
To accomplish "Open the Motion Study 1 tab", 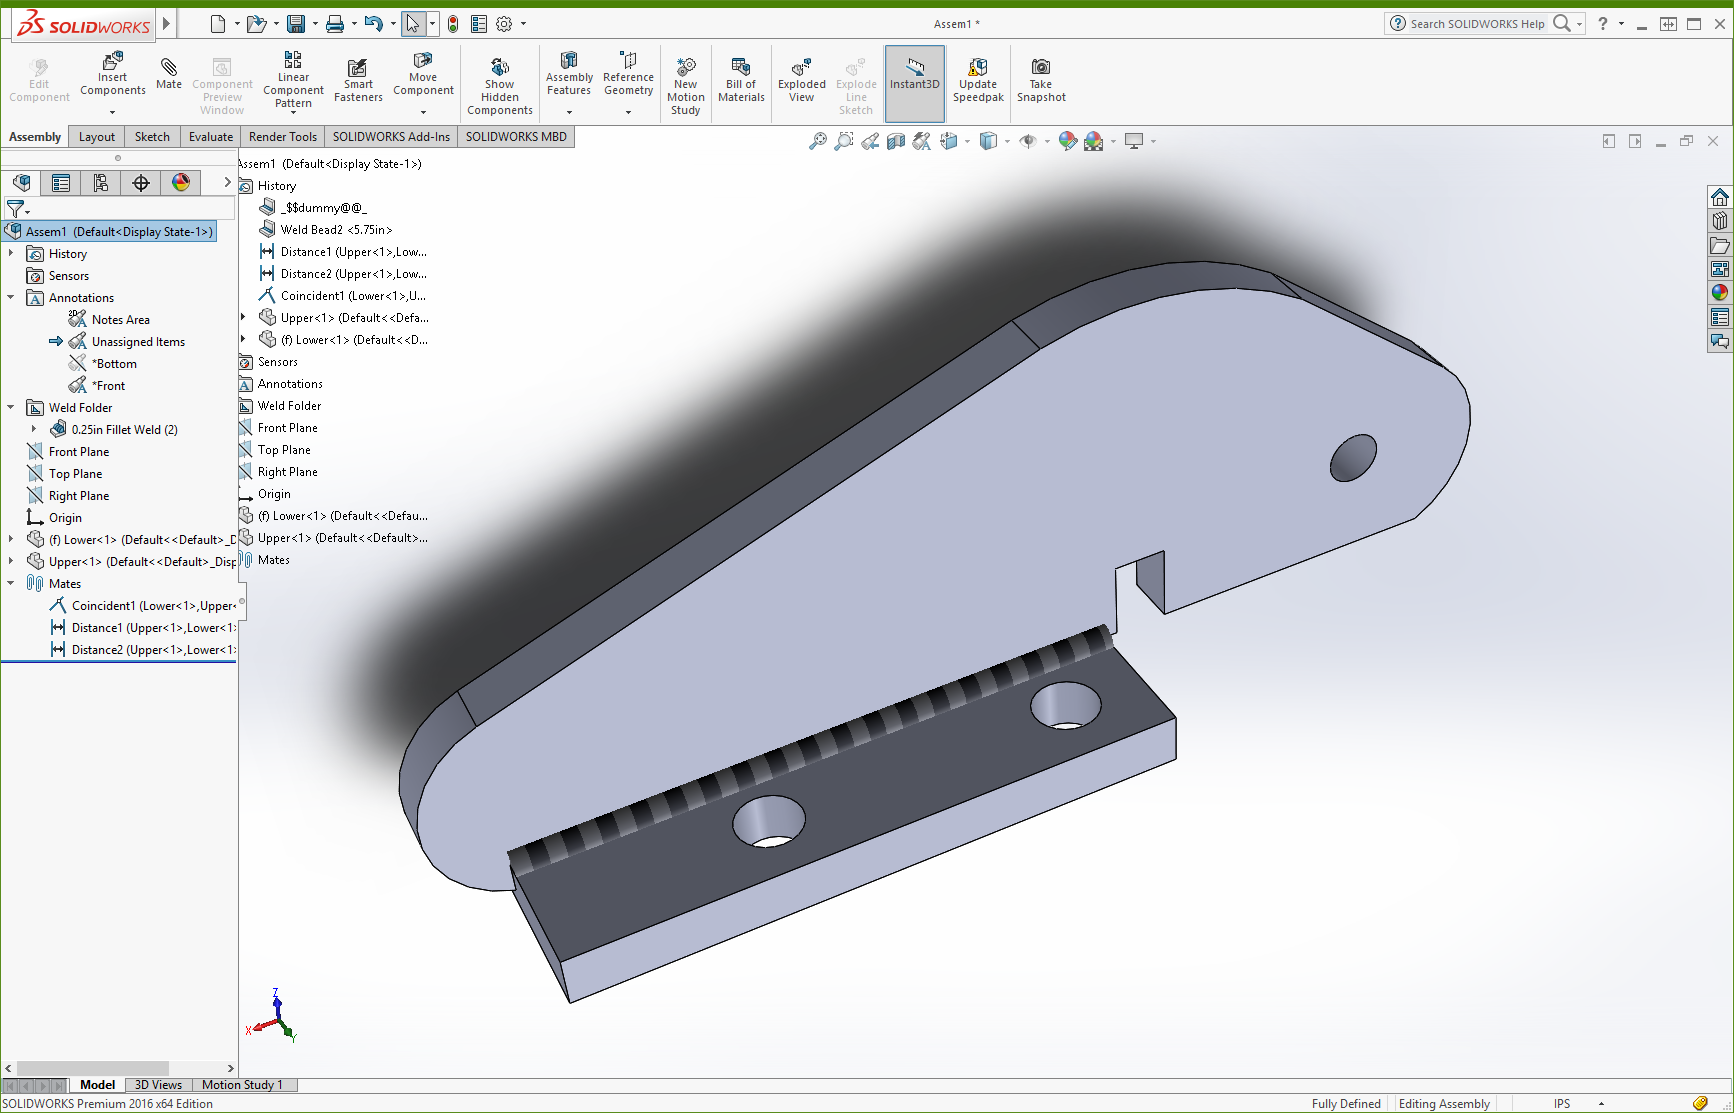I will [x=242, y=1085].
